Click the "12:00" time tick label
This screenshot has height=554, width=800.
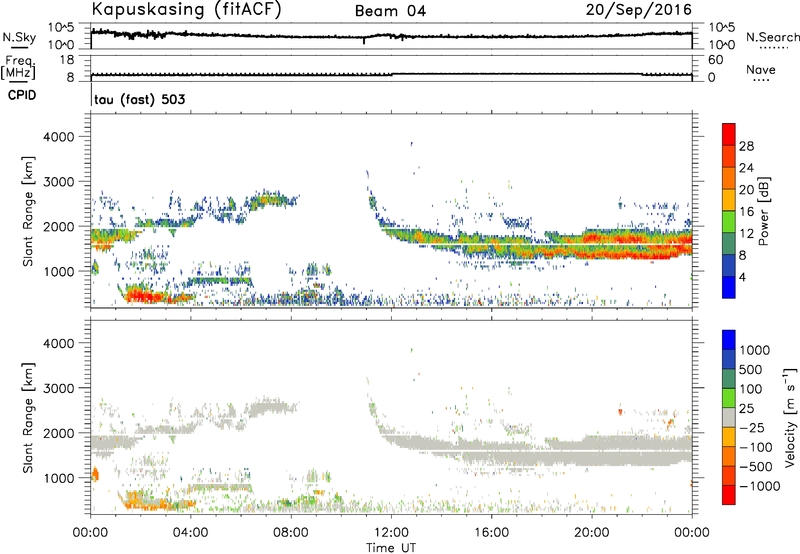pos(391,533)
